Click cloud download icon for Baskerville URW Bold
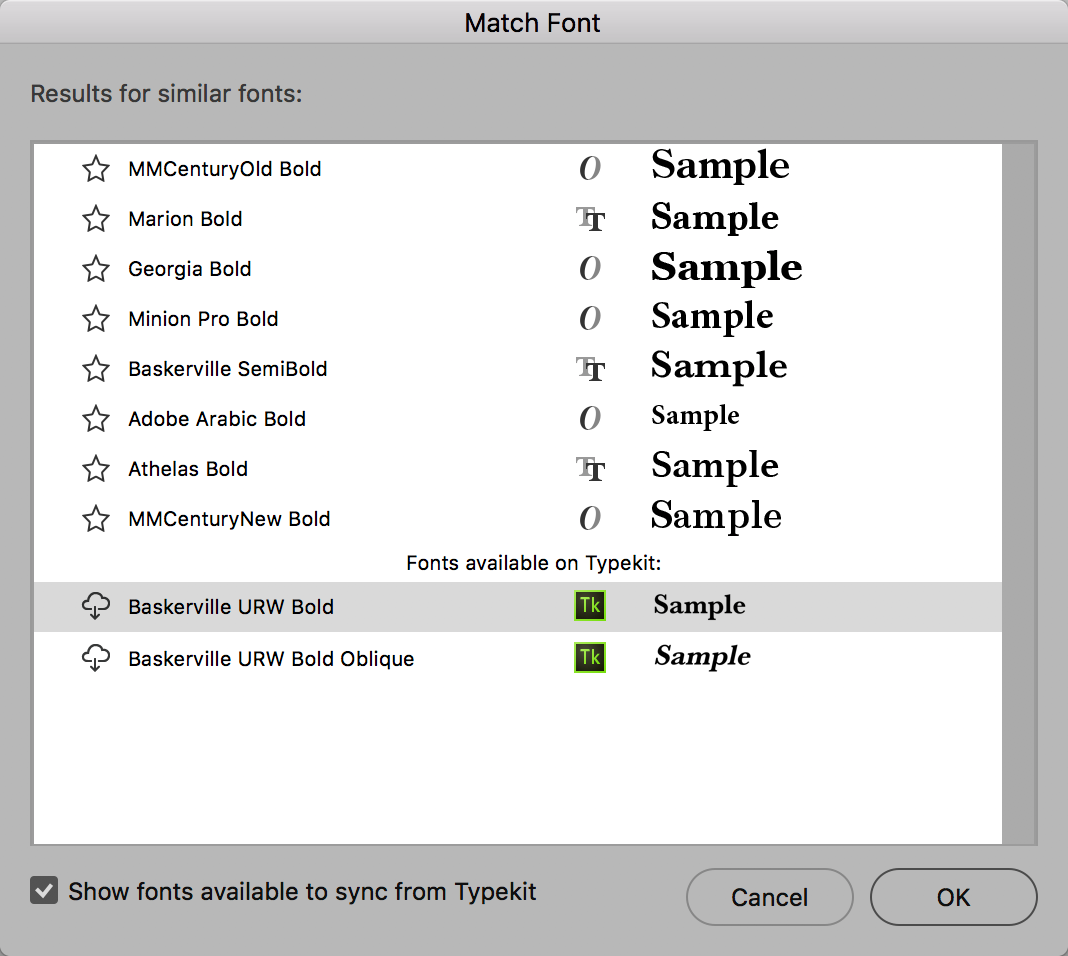The height and width of the screenshot is (956, 1068). [x=96, y=606]
